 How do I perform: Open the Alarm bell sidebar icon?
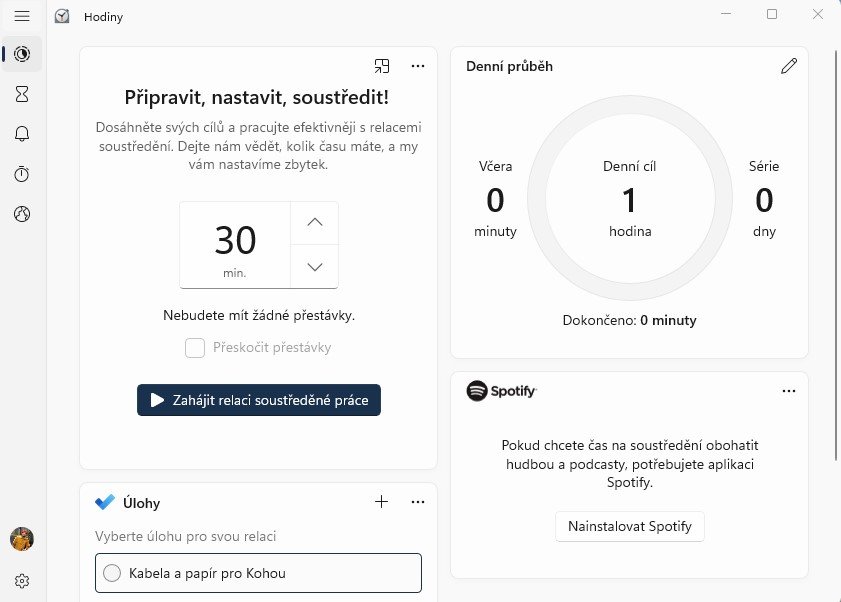(x=22, y=134)
